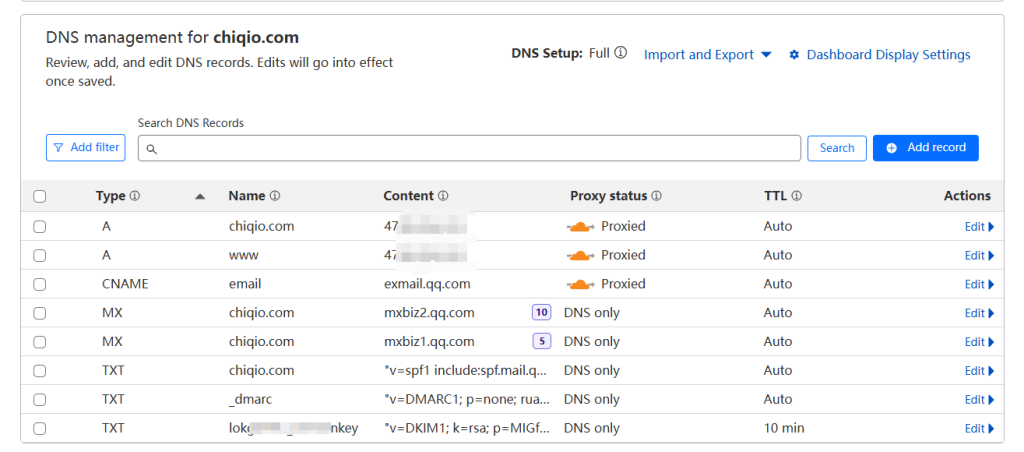1024x452 pixels.
Task: Open the Import and Export dropdown
Action: 708,55
